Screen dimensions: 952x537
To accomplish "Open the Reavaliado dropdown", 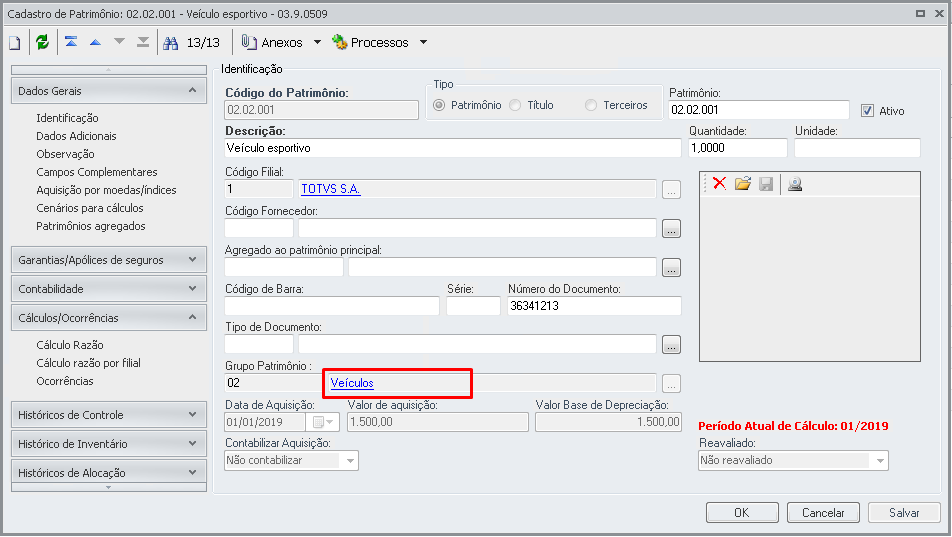I will (x=880, y=460).
